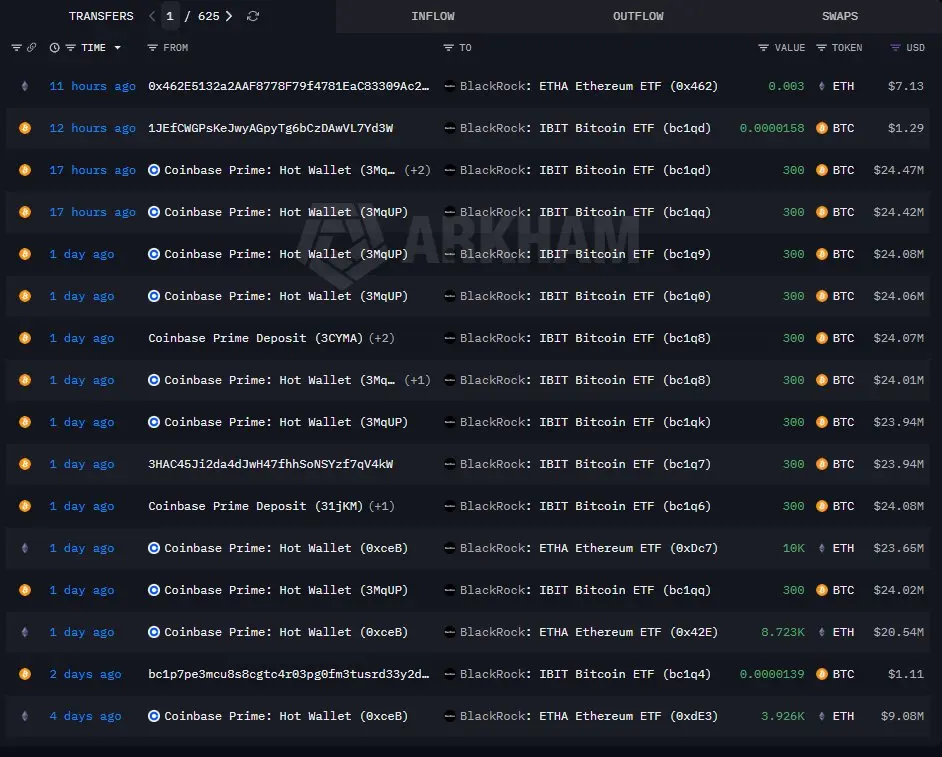The height and width of the screenshot is (757, 942).
Task: Select the USD amount $23.65M
Action: pos(899,548)
